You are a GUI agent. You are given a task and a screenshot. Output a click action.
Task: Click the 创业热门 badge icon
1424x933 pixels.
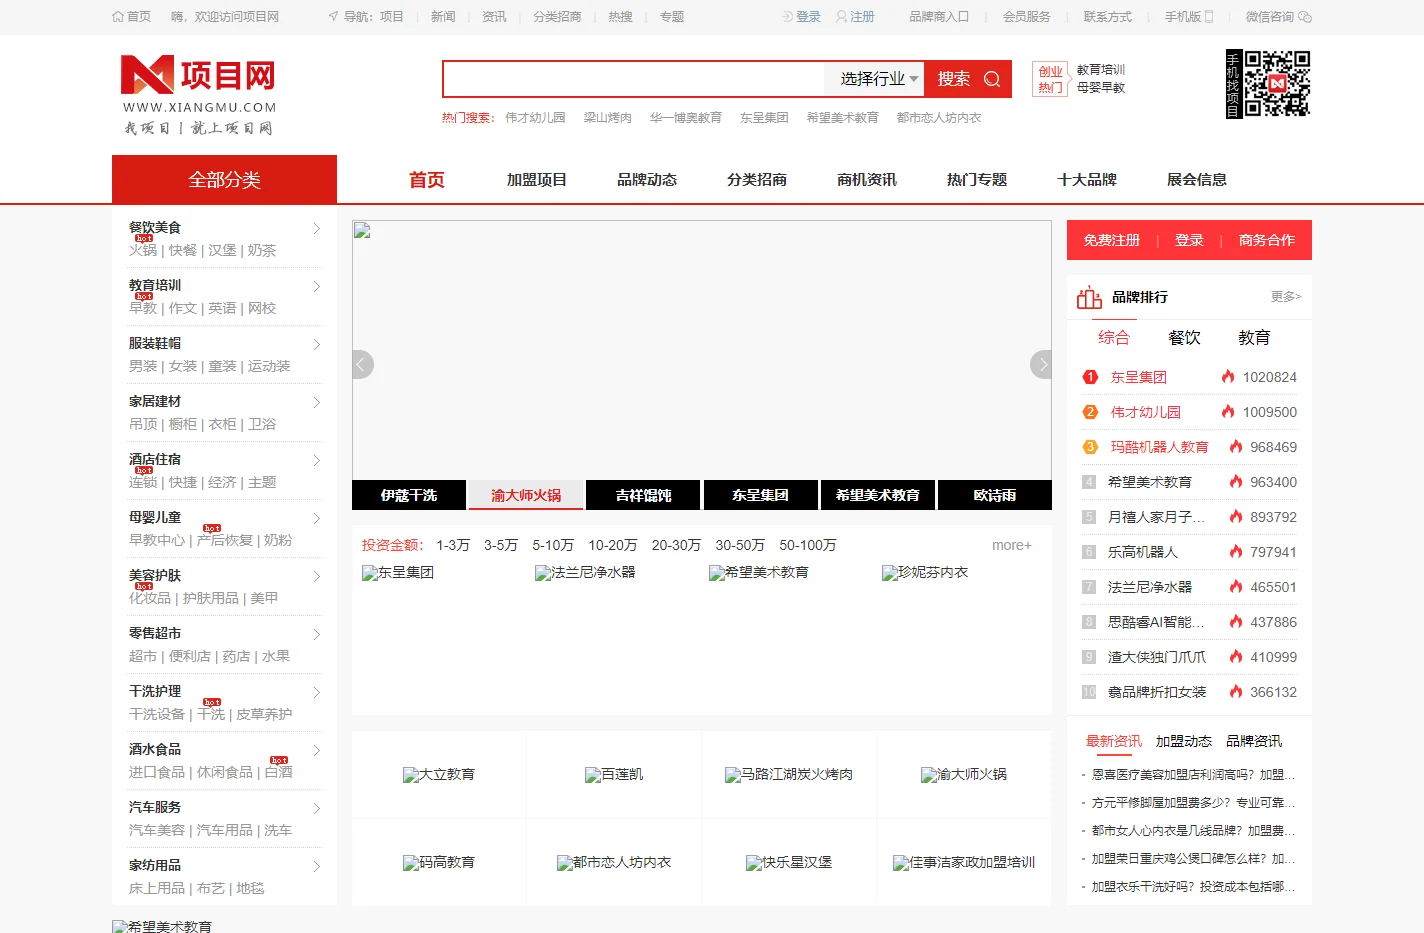1050,79
